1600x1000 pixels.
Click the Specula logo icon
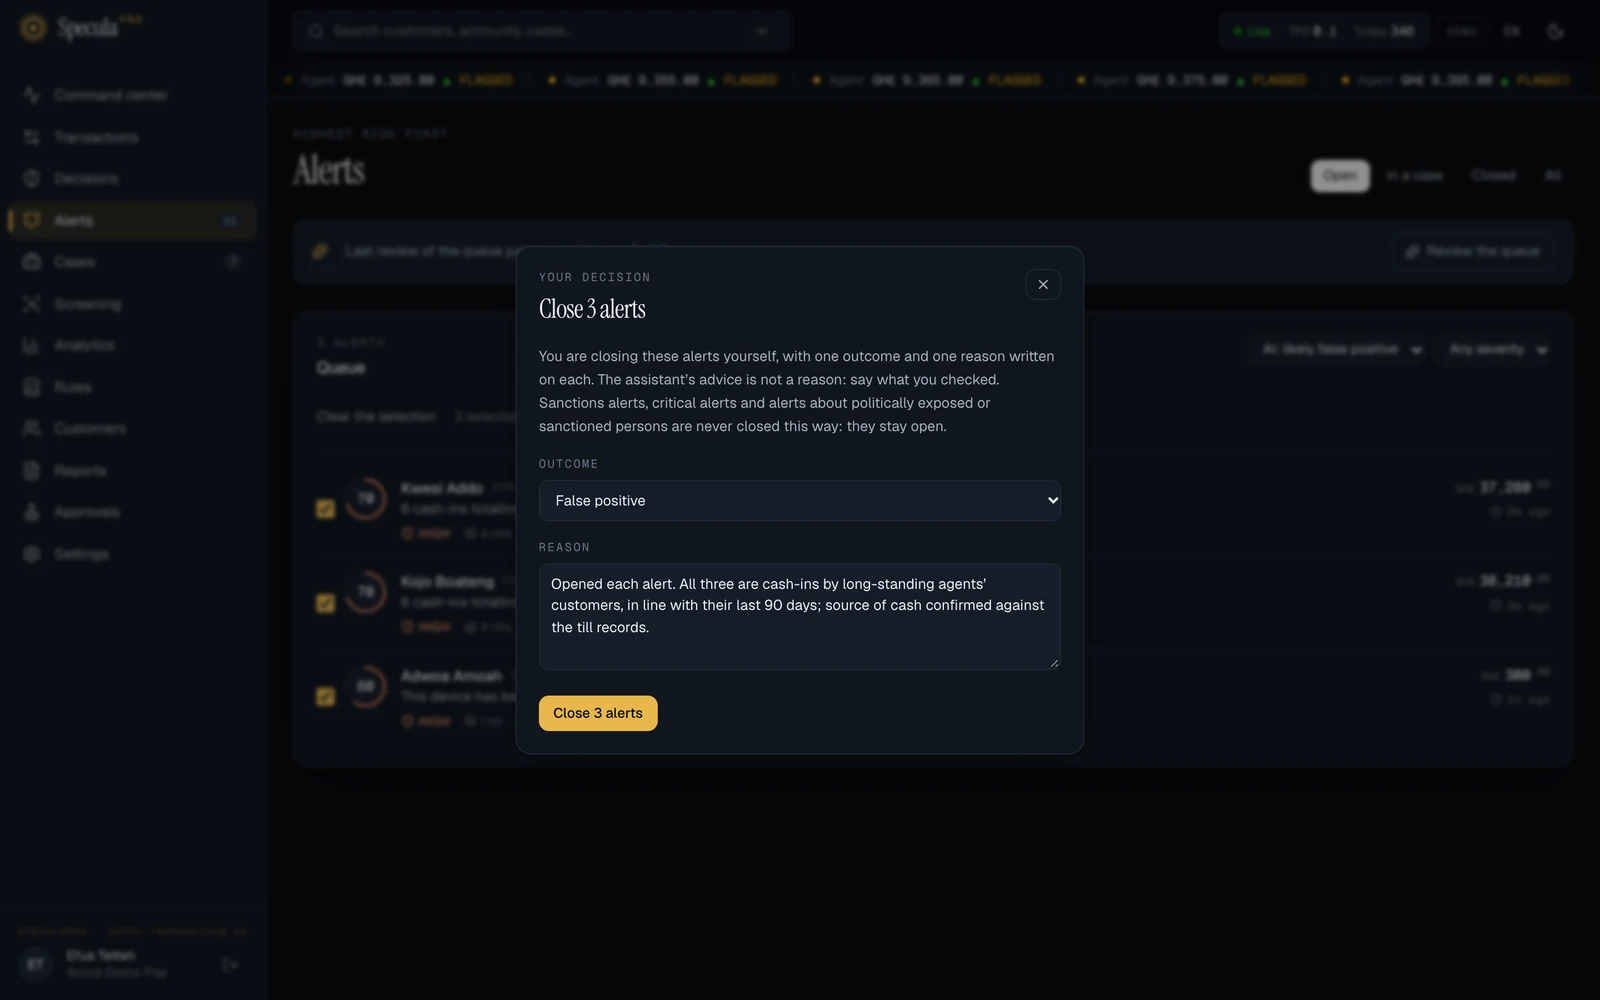click(x=33, y=28)
